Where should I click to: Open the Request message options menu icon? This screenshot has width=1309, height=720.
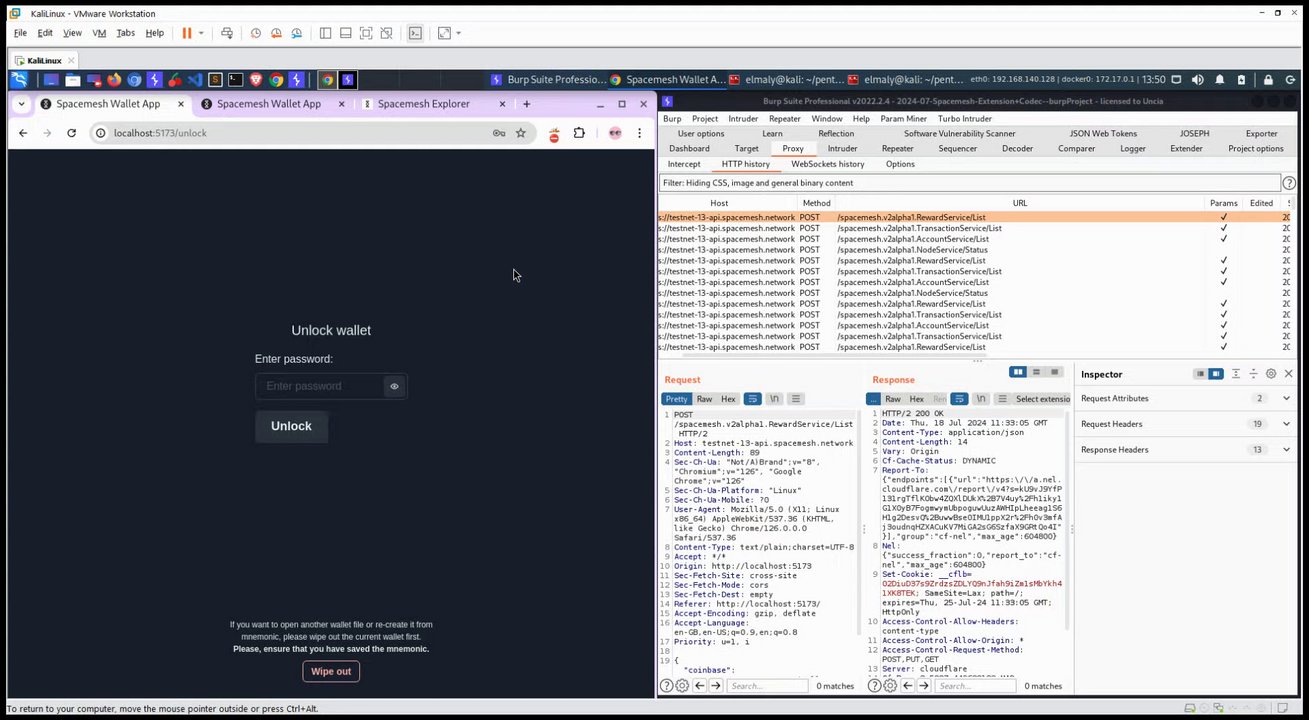(796, 399)
